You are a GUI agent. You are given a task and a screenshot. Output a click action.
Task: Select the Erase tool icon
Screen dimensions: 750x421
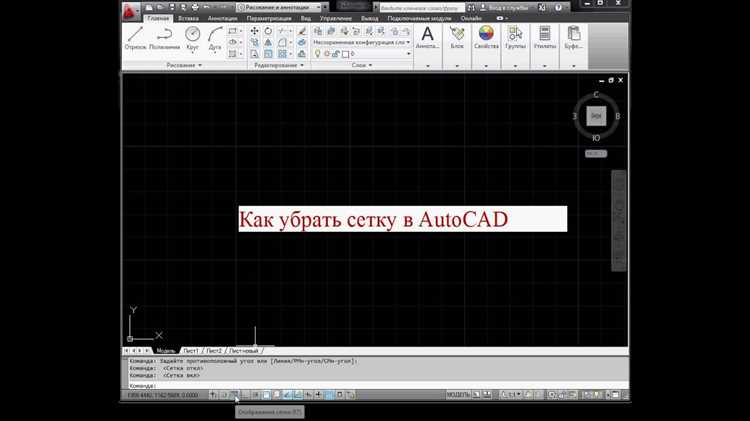click(x=302, y=31)
